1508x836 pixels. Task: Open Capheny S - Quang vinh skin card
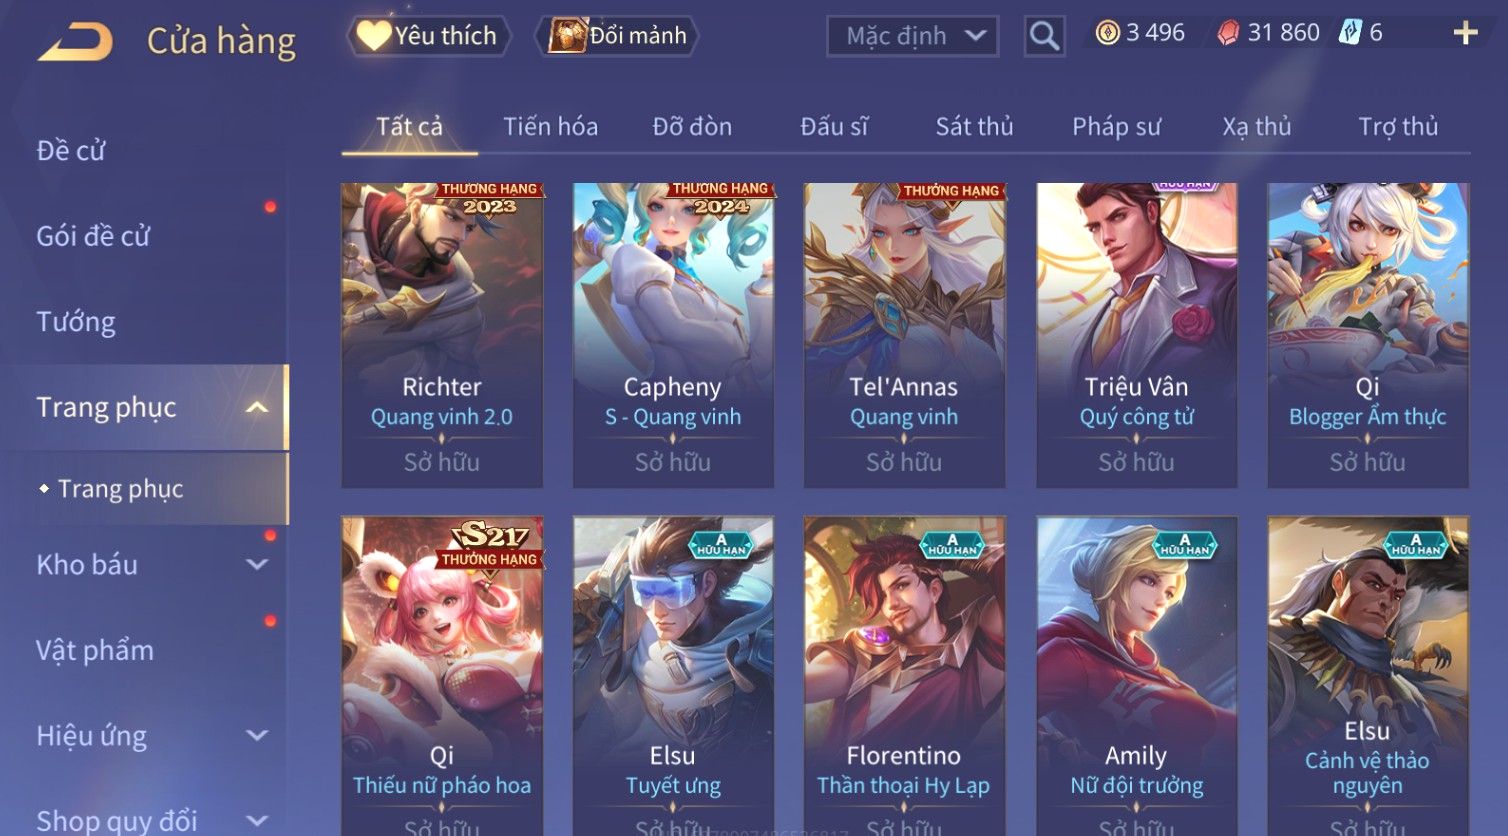click(673, 335)
